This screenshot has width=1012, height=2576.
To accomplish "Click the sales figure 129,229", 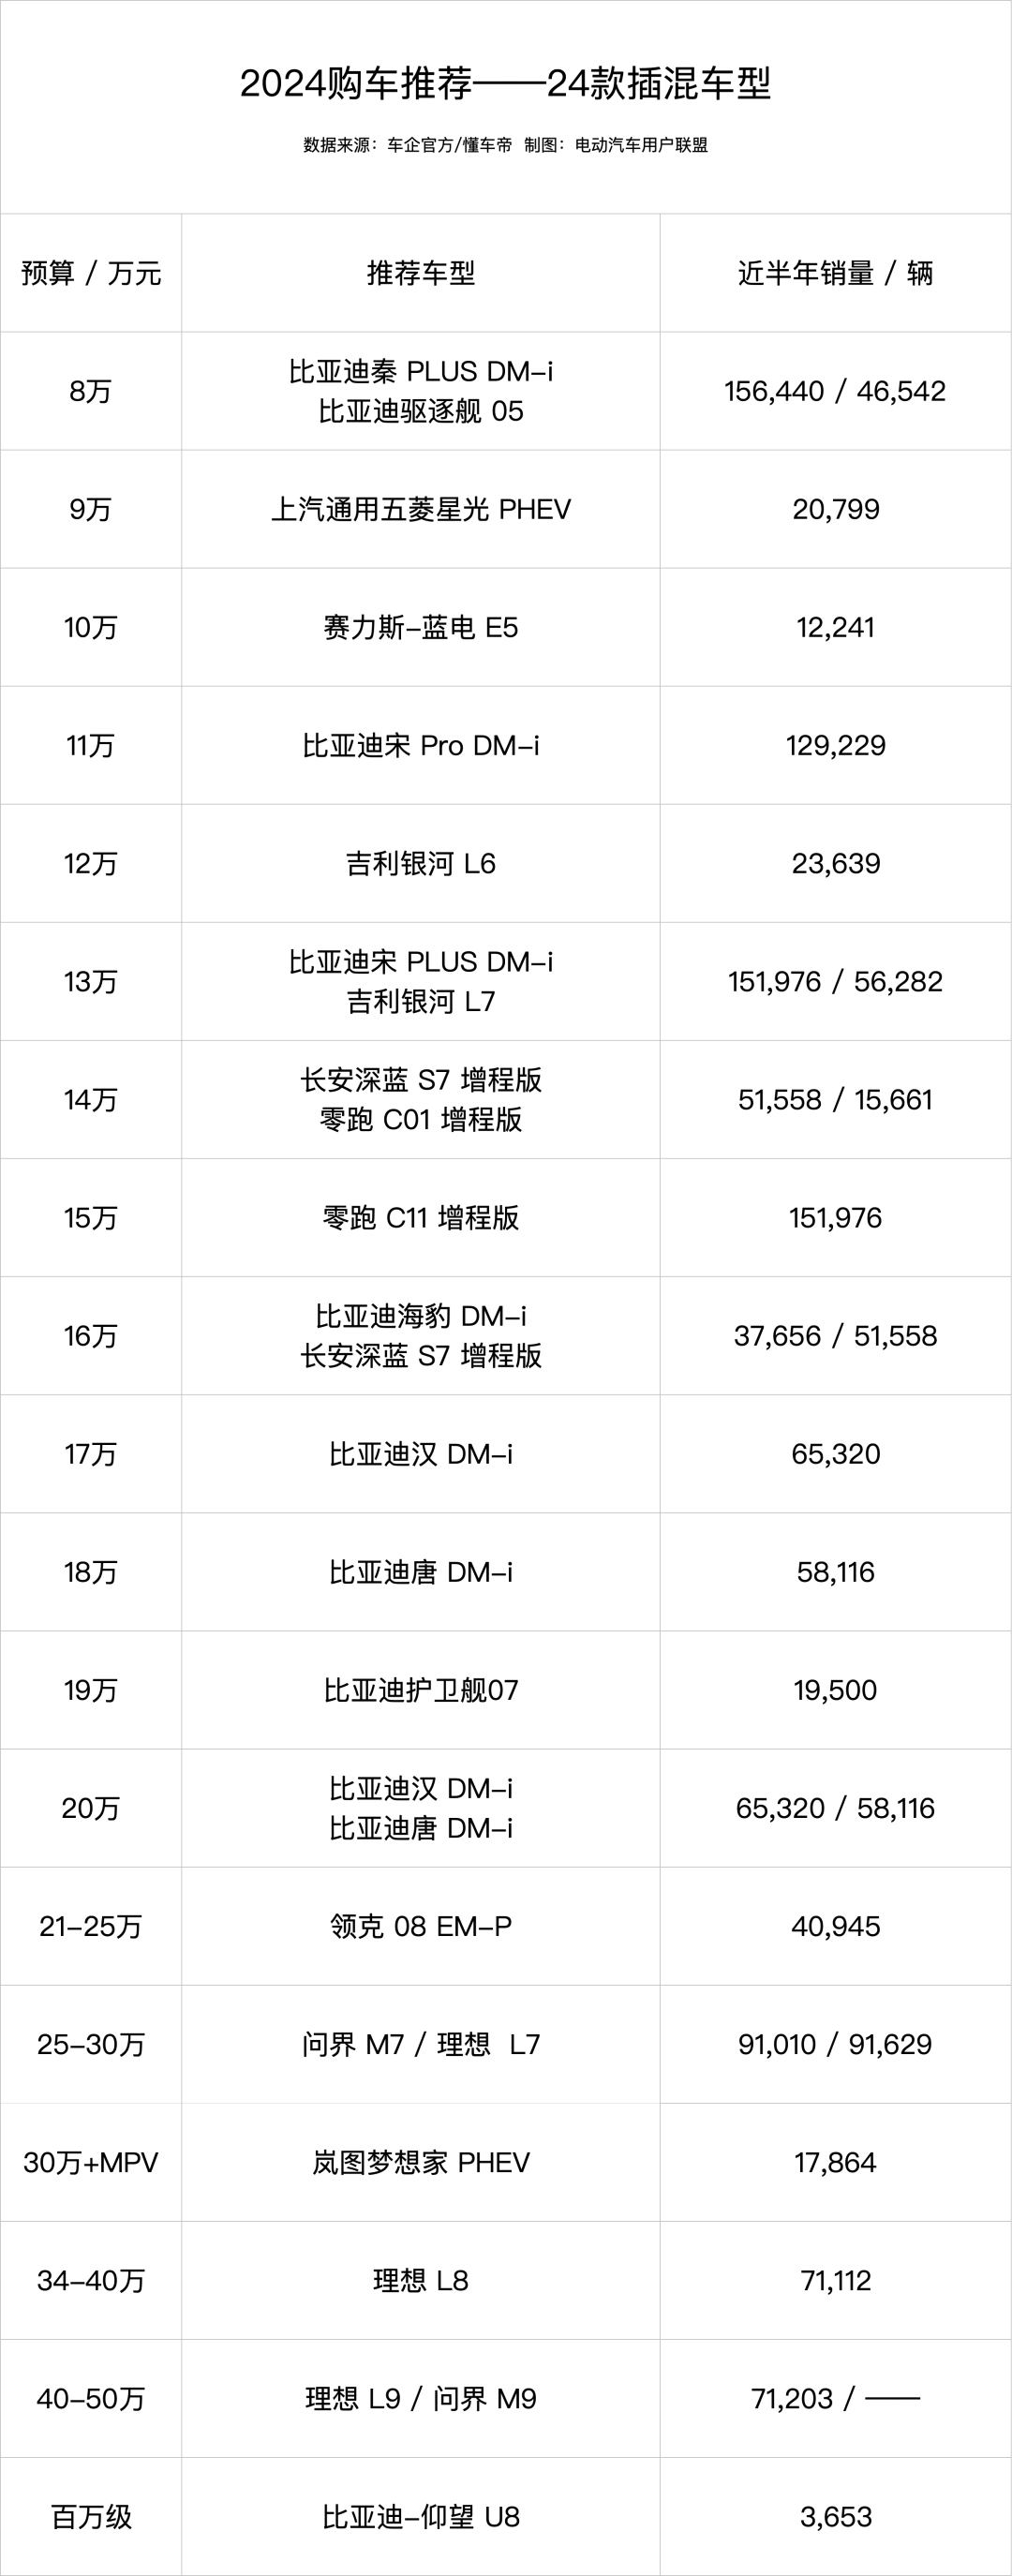I will click(x=836, y=745).
